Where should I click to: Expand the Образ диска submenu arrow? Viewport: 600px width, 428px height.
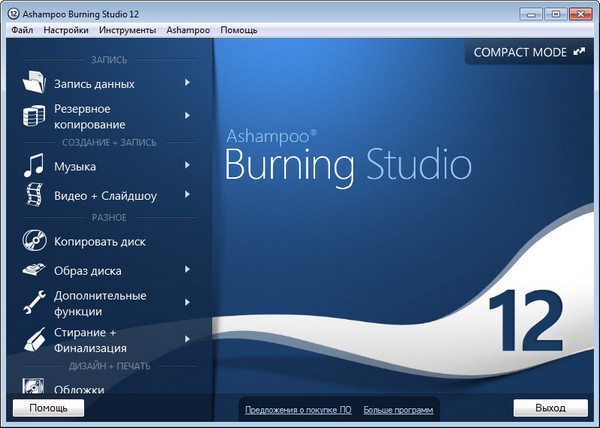click(187, 270)
